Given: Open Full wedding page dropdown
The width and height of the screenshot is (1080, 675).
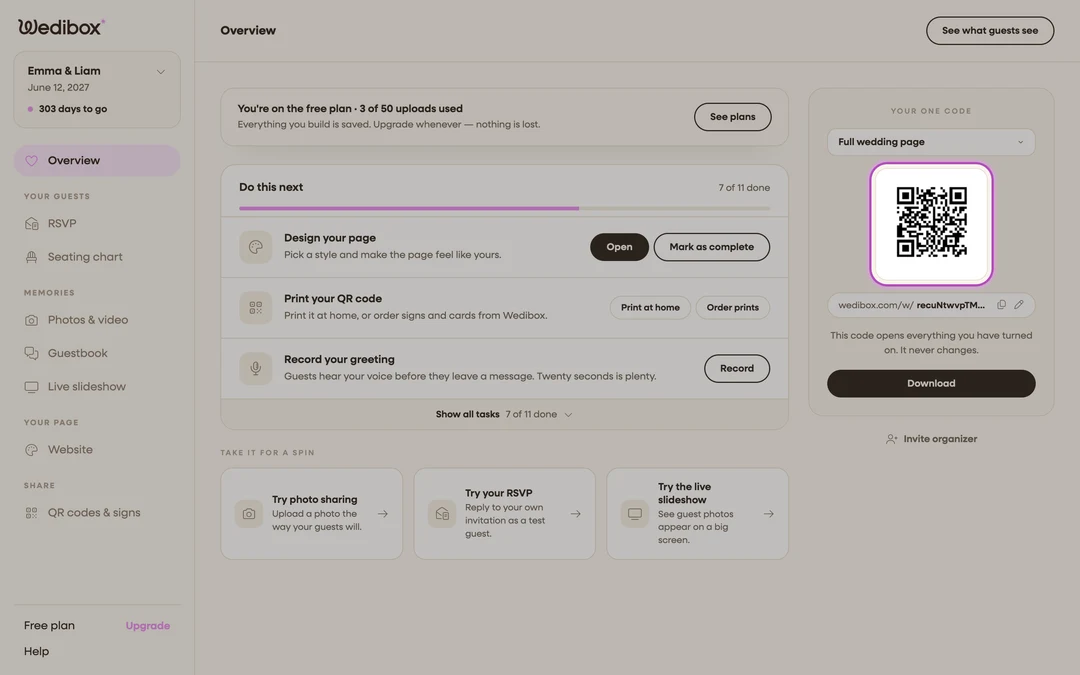Looking at the screenshot, I should tap(931, 142).
